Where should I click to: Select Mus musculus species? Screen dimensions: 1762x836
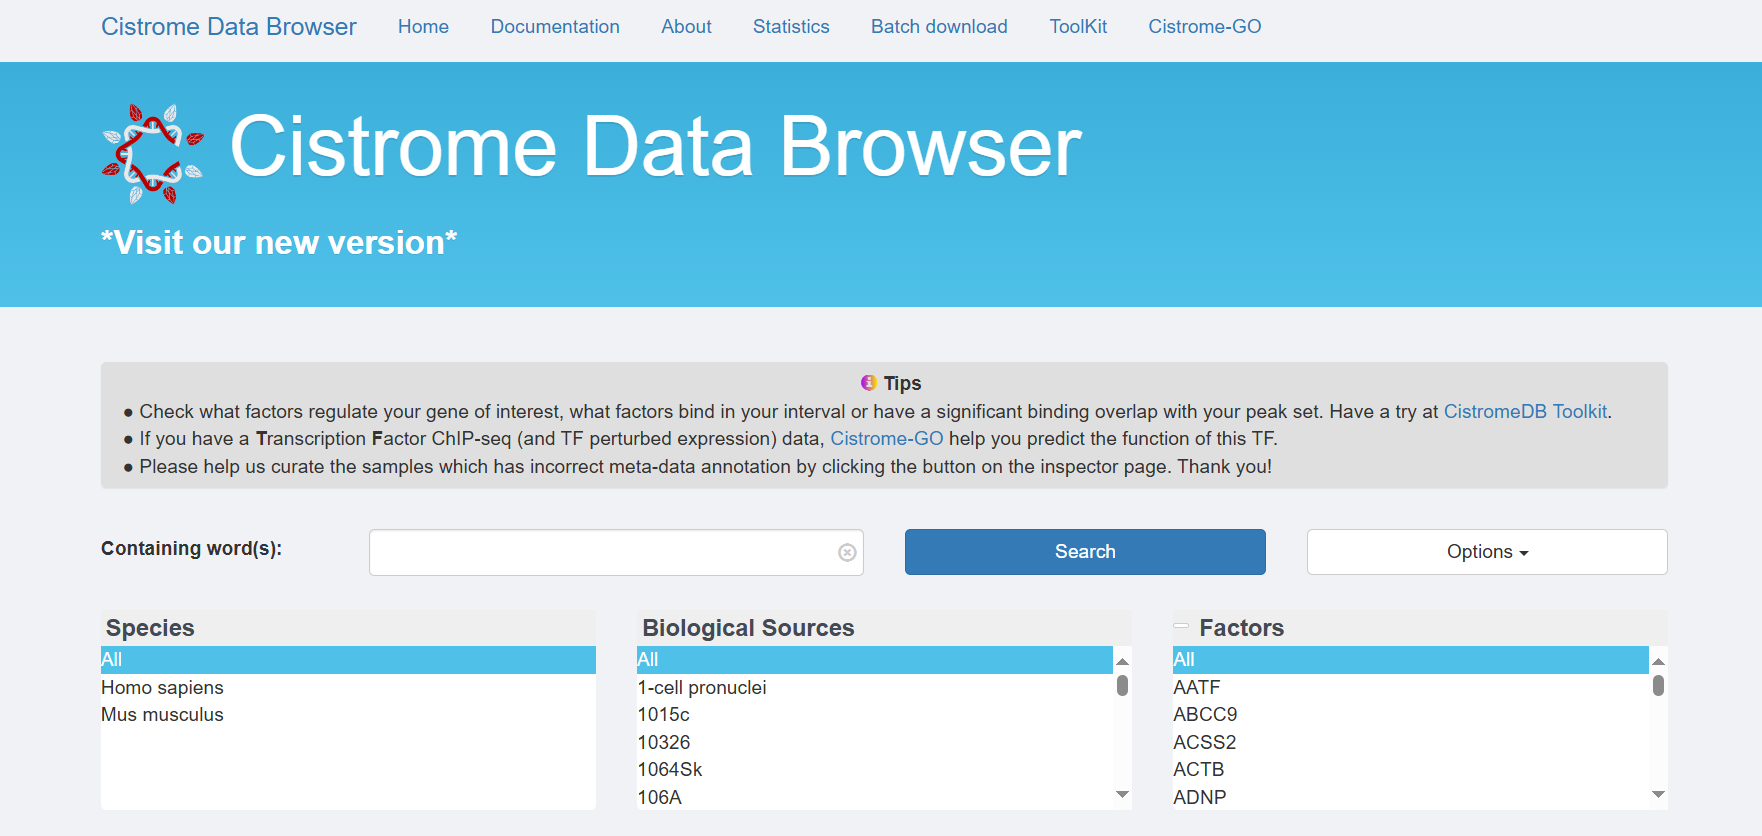coord(348,715)
